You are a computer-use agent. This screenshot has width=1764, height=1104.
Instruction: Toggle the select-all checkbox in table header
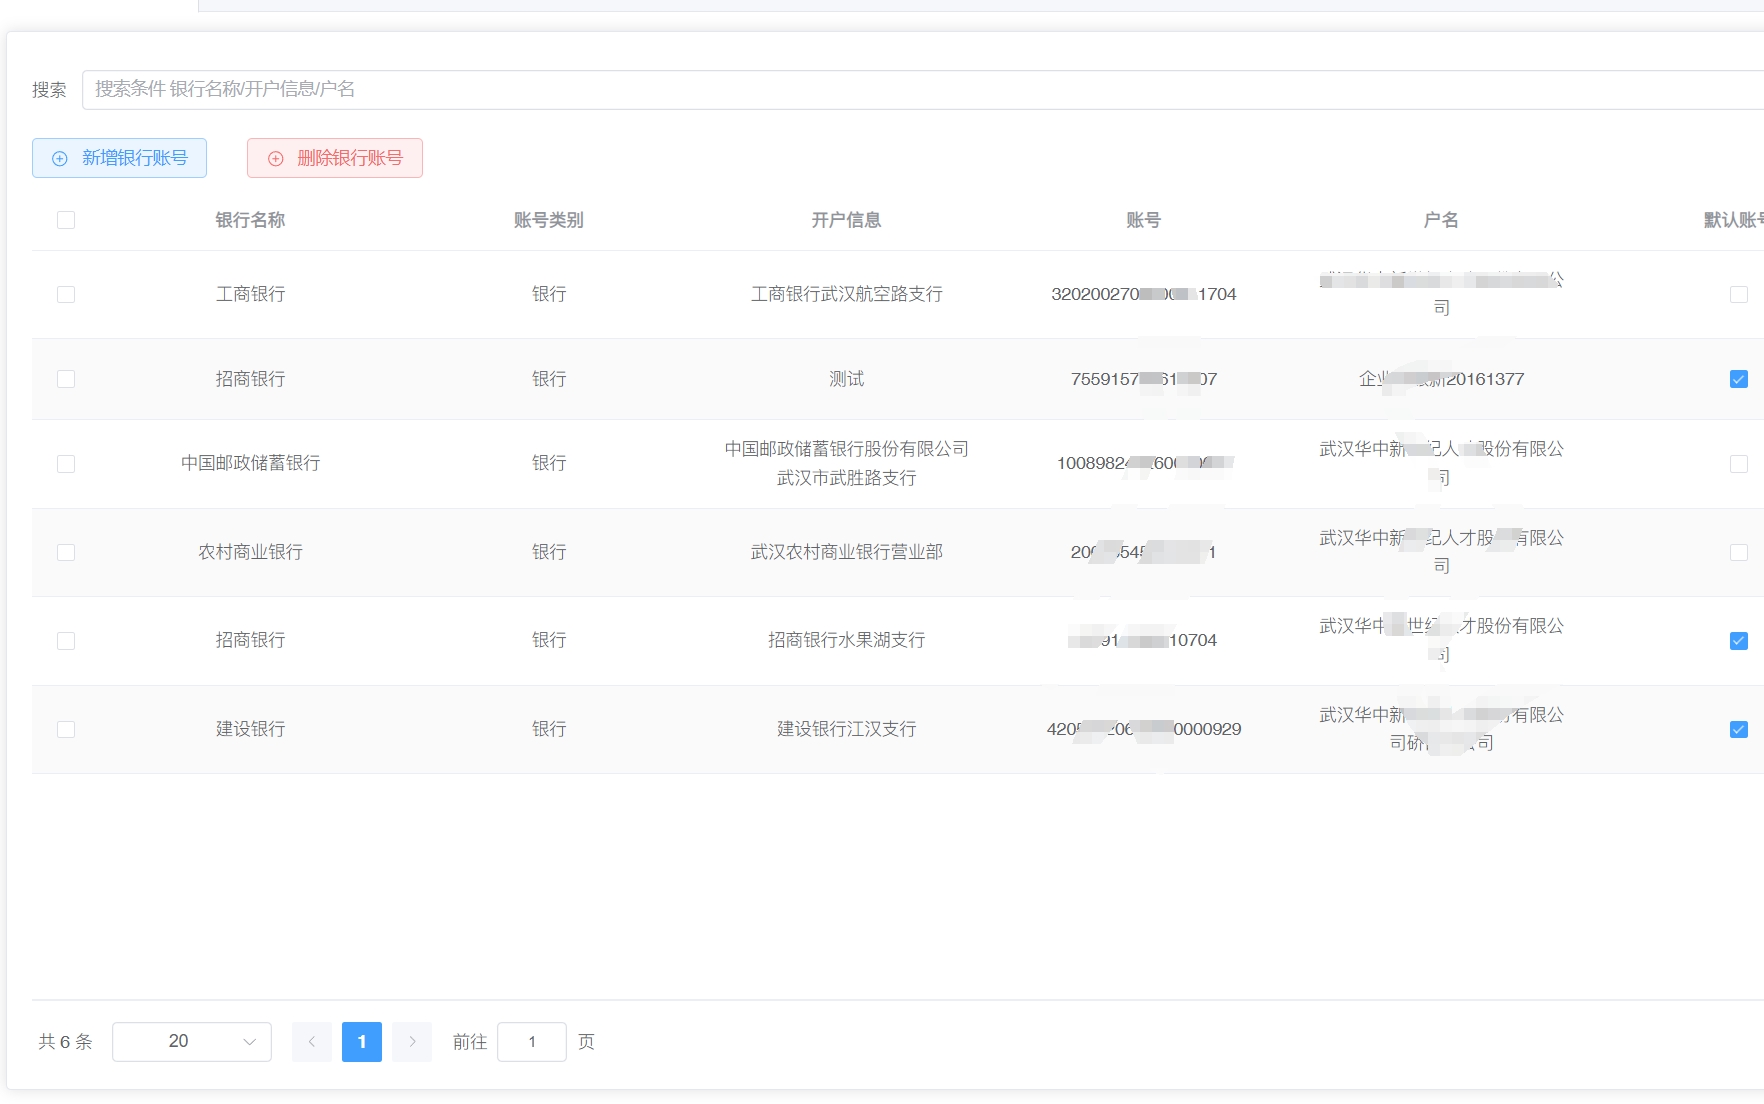66,220
